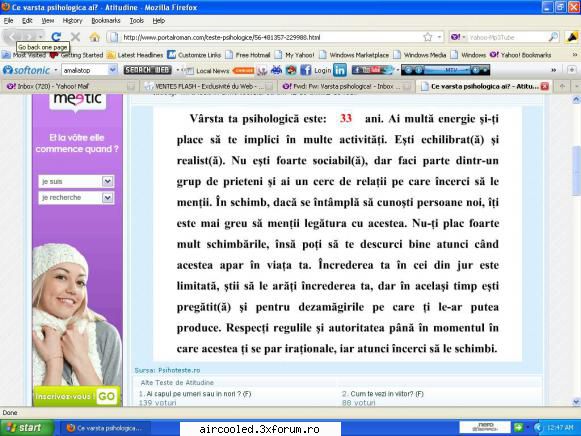Switch to Inbox (720) Yahoo! Mail tab
Image resolution: width=581 pixels, height=436 pixels.
point(69,86)
